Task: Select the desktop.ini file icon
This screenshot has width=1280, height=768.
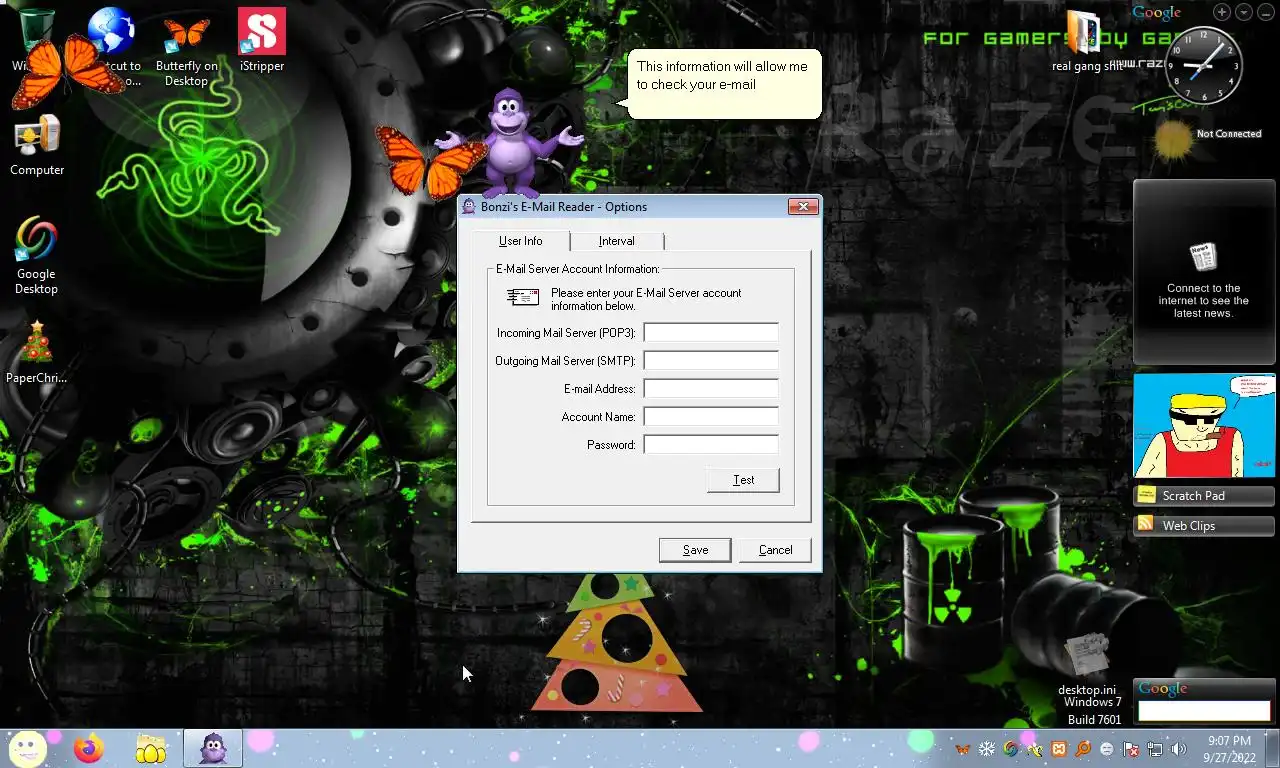Action: tap(1087, 665)
